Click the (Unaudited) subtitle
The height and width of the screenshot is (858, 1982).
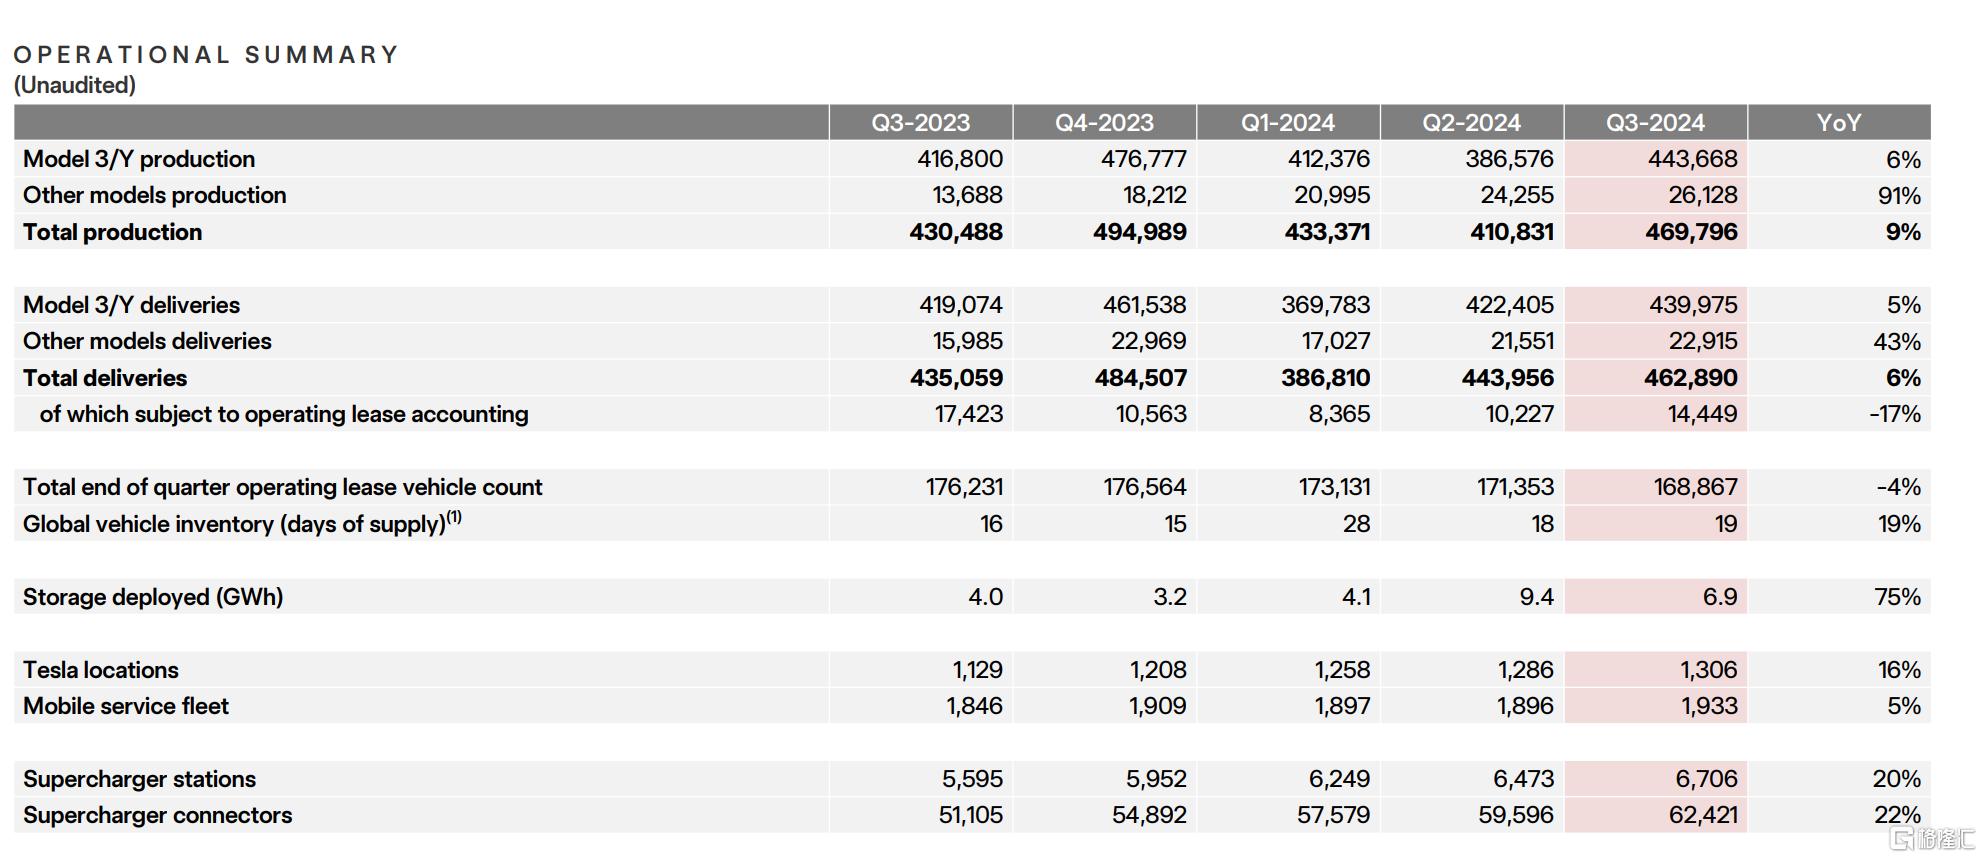tap(75, 85)
